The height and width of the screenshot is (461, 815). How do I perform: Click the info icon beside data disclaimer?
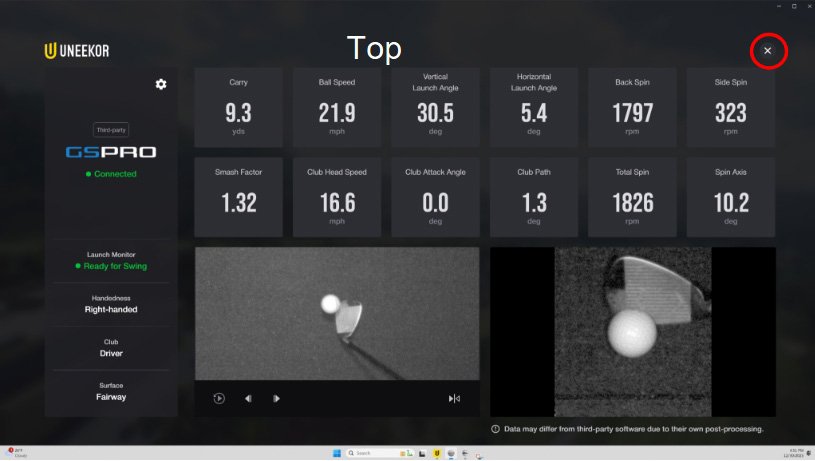click(496, 429)
